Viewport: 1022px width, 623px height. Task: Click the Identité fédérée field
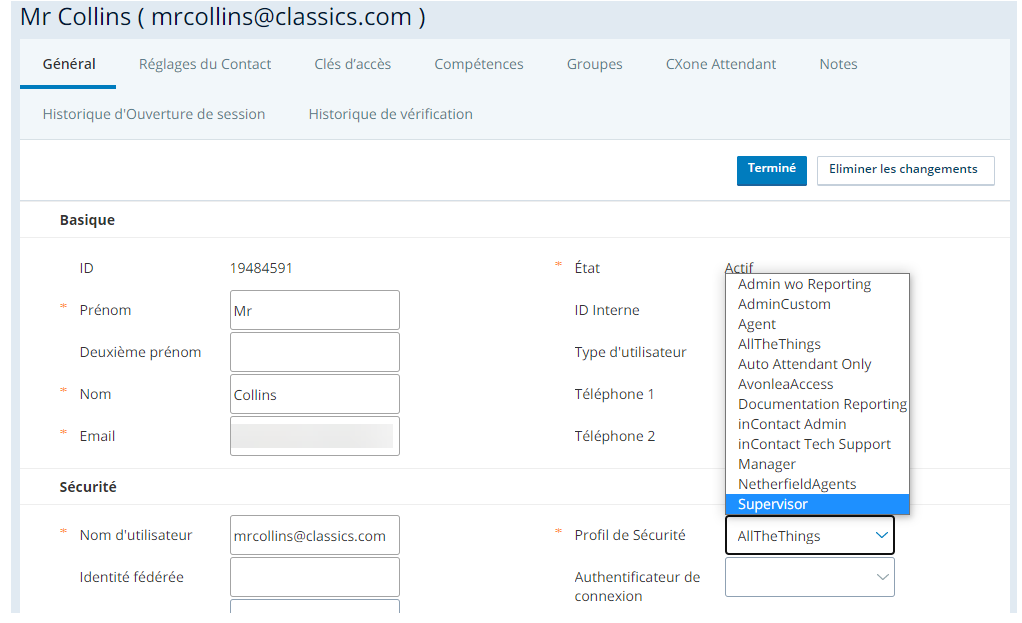[314, 577]
